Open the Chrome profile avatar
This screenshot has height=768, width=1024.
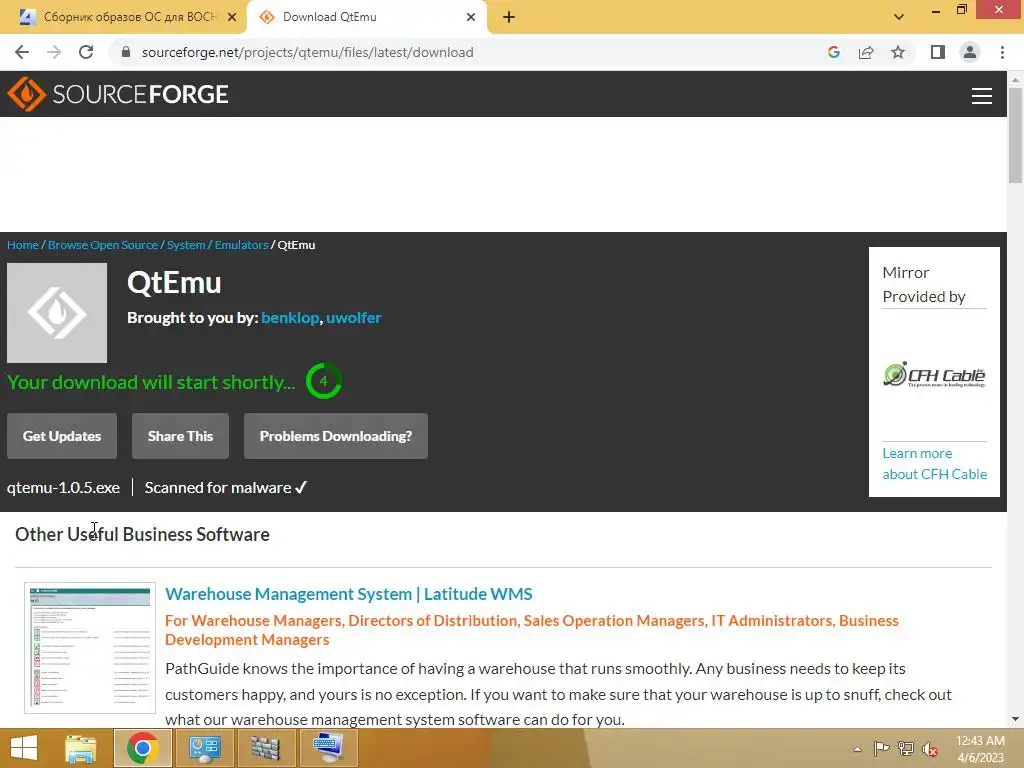[x=970, y=52]
